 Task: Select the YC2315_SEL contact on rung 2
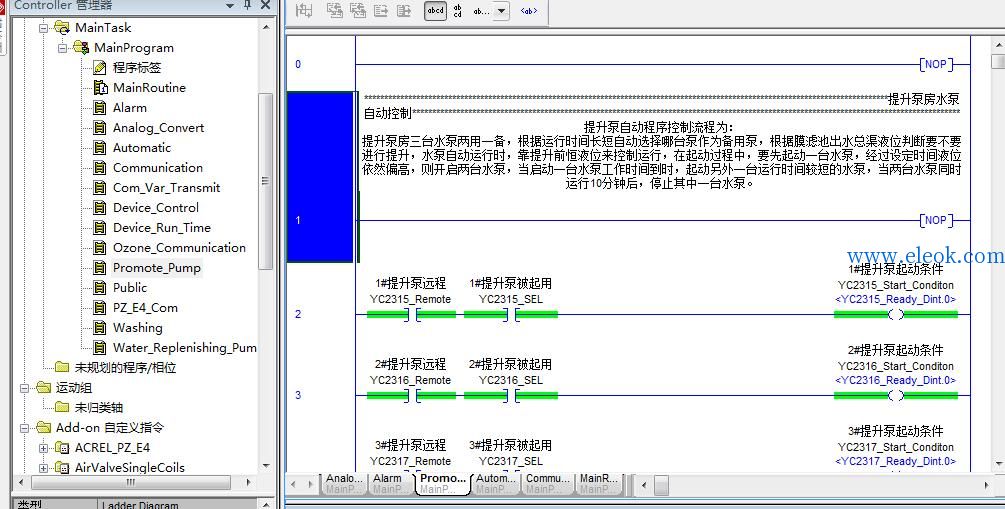click(x=511, y=314)
